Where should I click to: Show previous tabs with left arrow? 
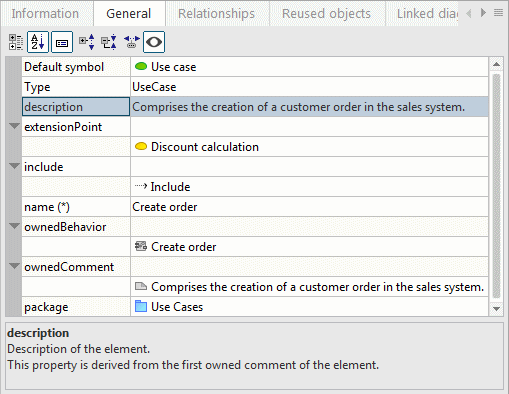(x=469, y=13)
